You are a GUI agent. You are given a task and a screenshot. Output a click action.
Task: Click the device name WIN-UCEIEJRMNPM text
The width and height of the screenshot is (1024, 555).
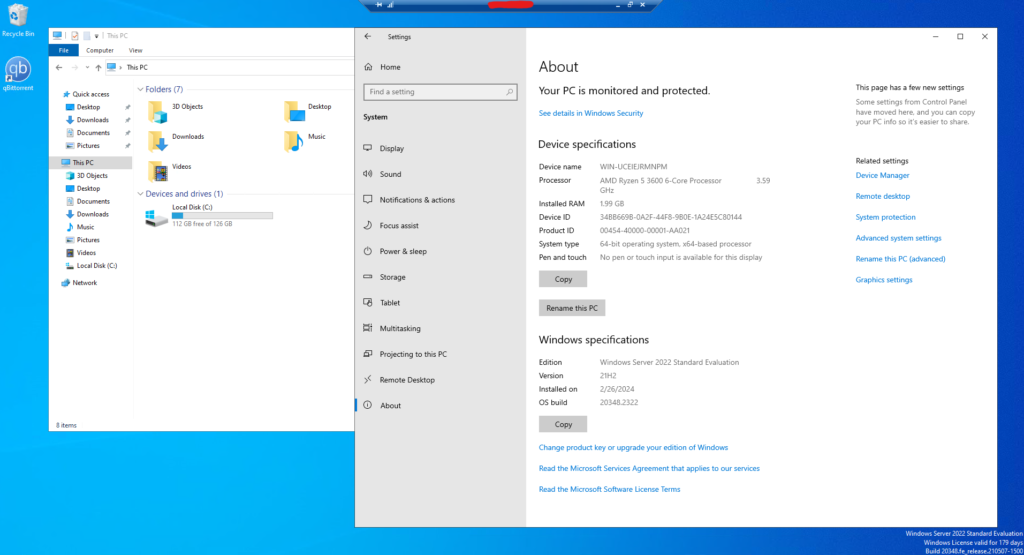[x=633, y=166]
